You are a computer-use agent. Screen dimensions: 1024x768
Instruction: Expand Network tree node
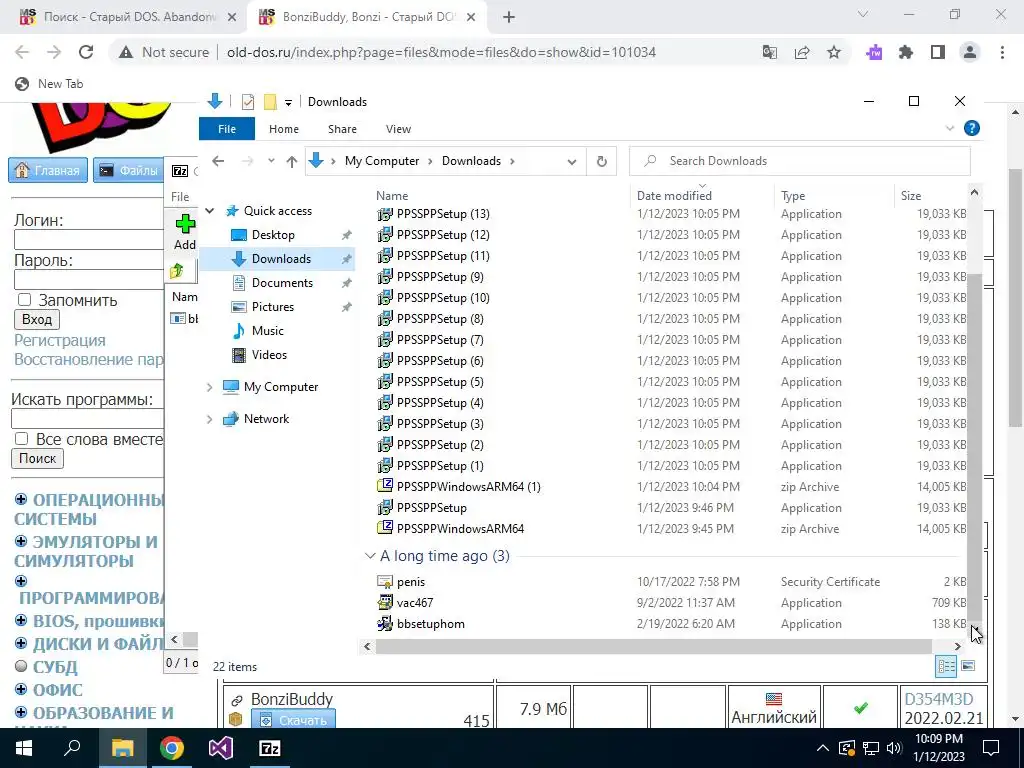pyautogui.click(x=210, y=419)
